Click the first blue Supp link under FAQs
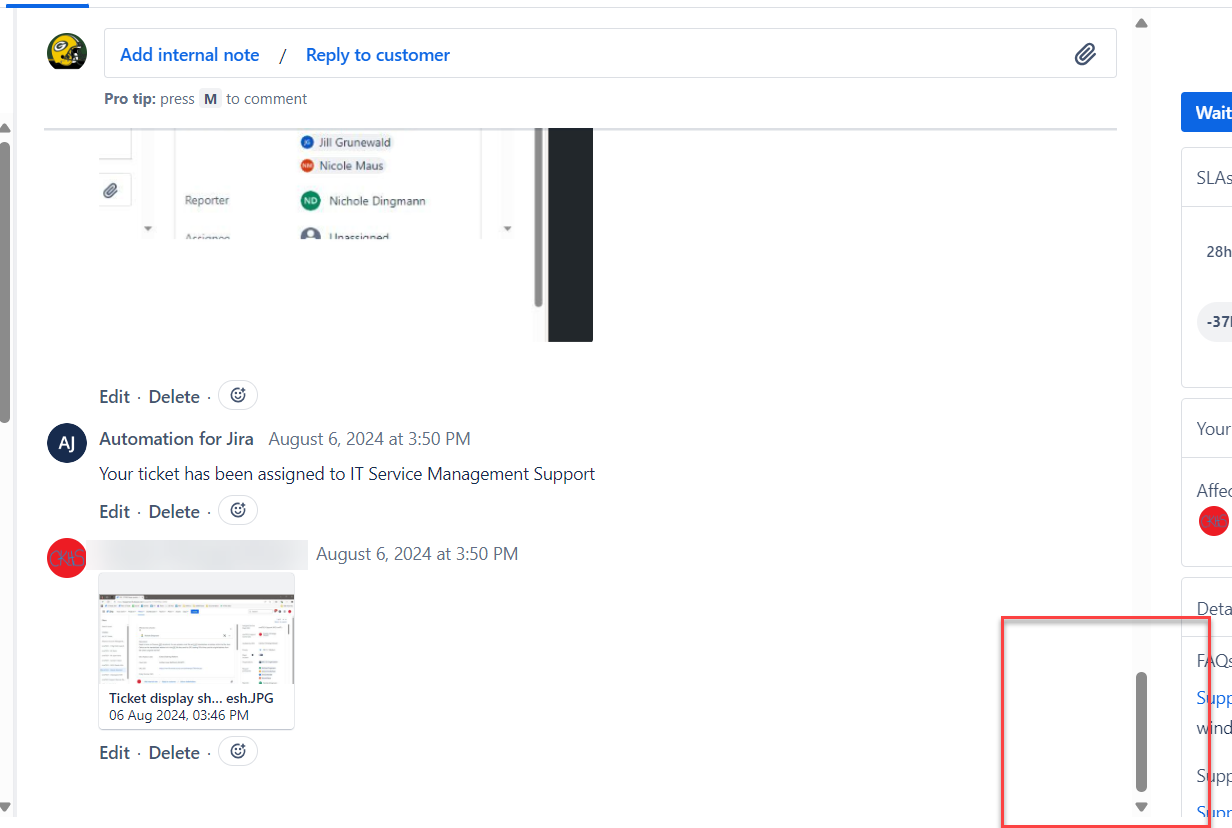 [x=1214, y=698]
